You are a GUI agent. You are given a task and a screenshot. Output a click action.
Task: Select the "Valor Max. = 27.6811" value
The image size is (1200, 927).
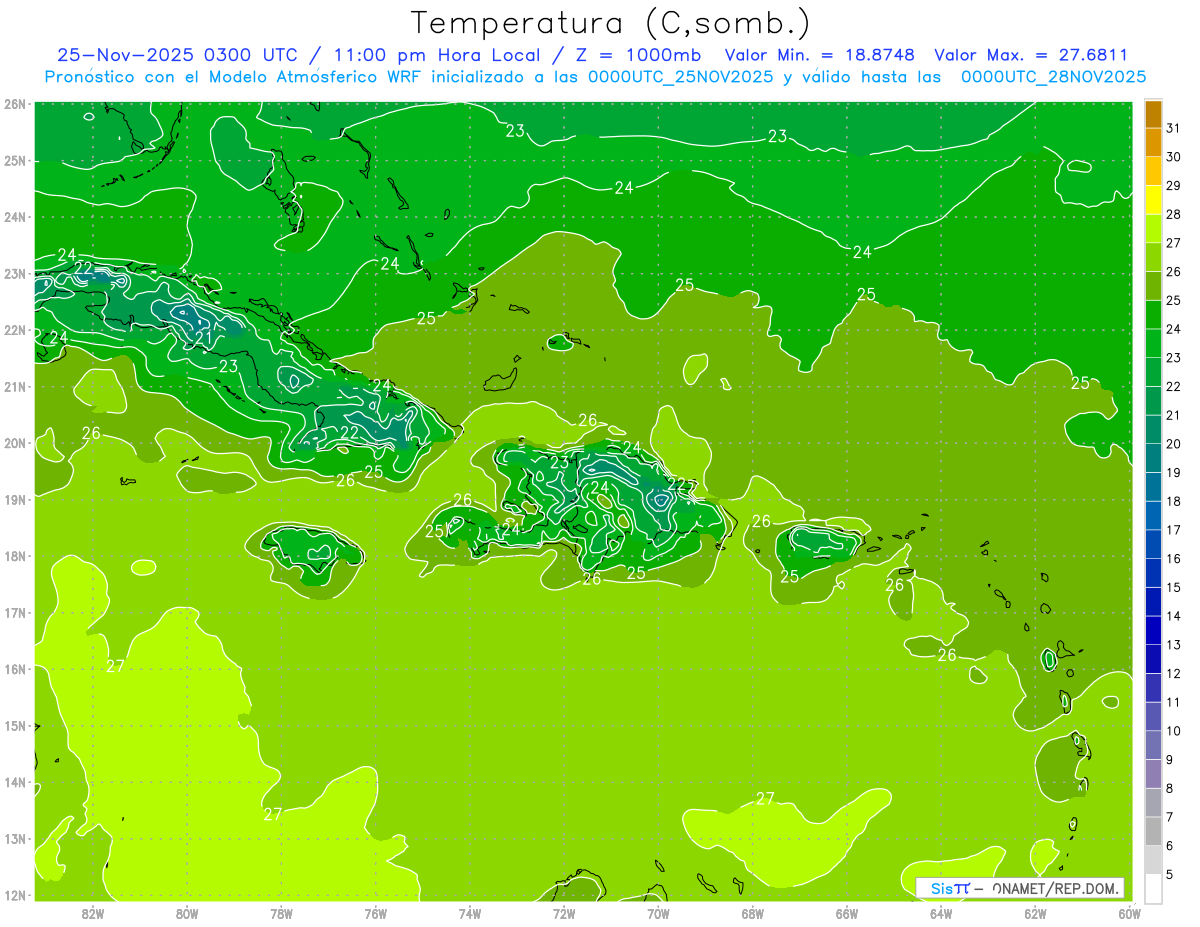tap(1031, 55)
